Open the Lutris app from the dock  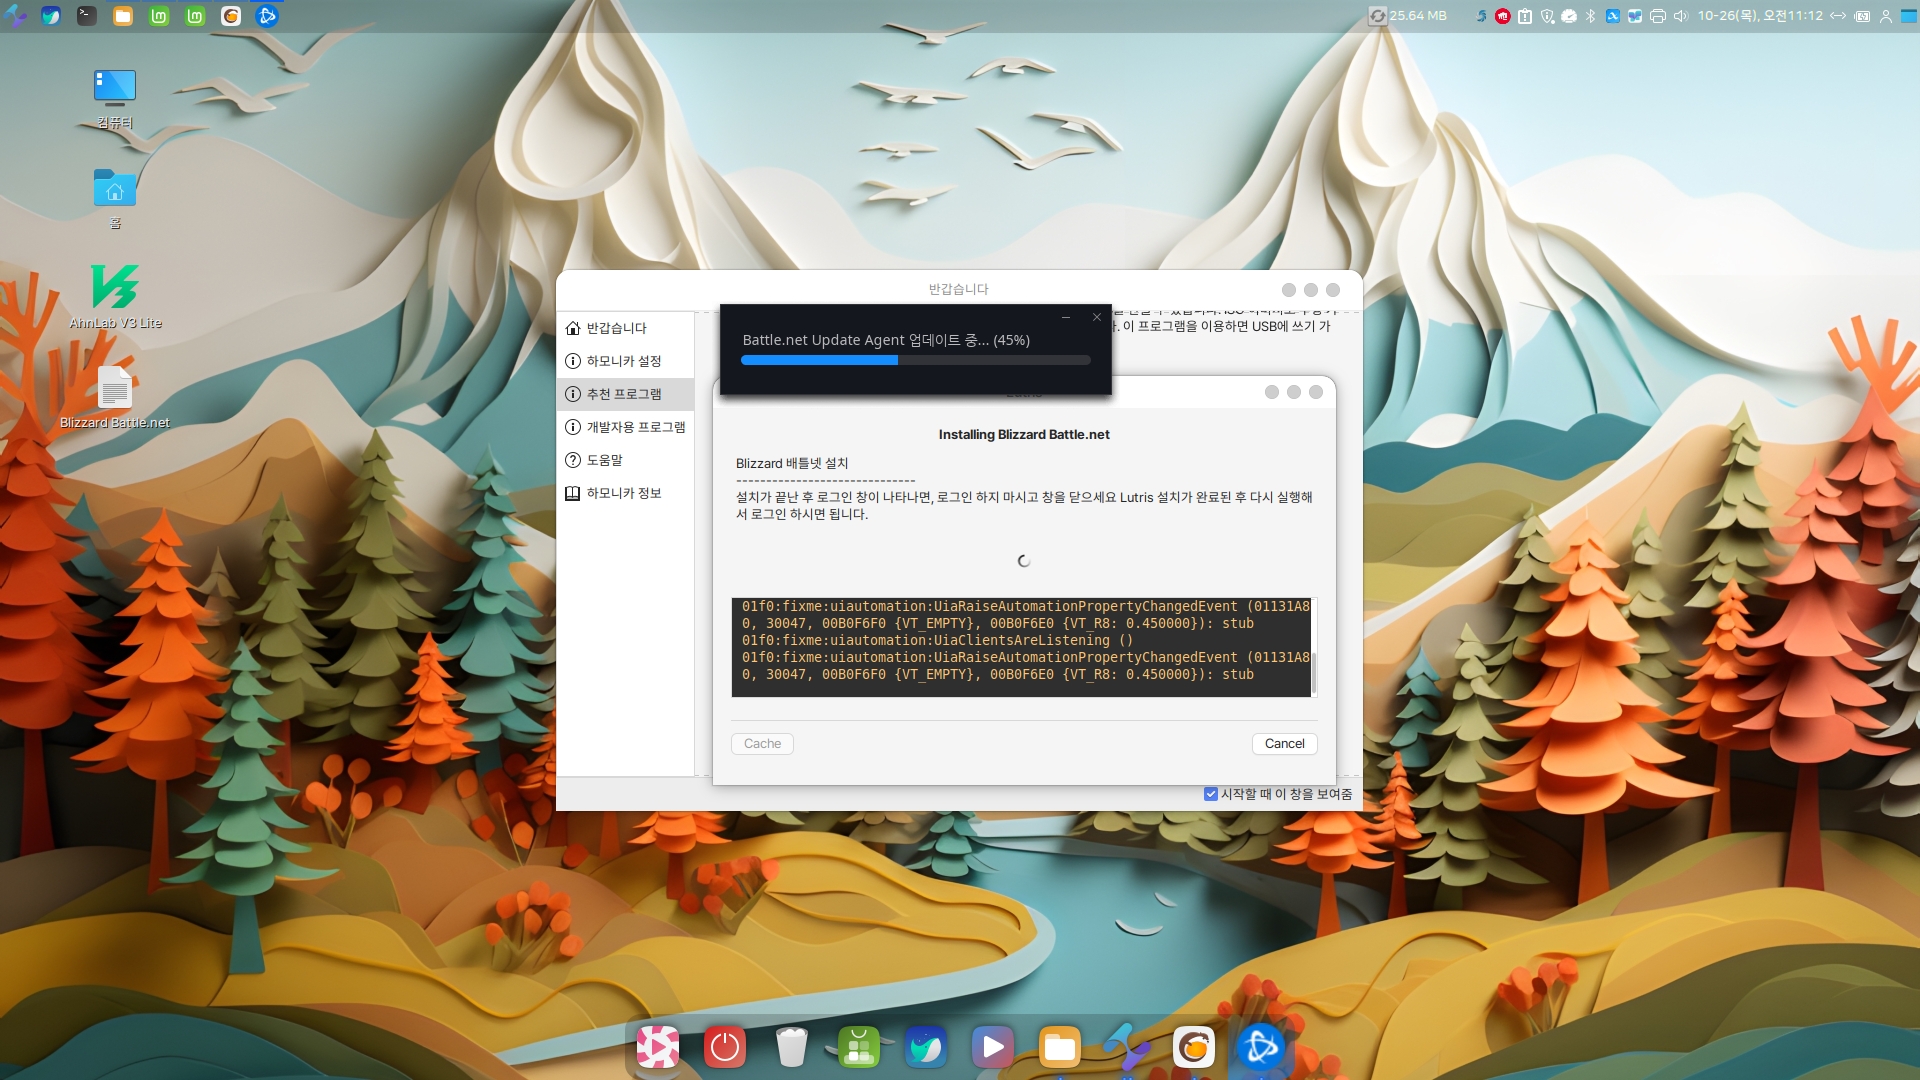click(x=1194, y=1047)
